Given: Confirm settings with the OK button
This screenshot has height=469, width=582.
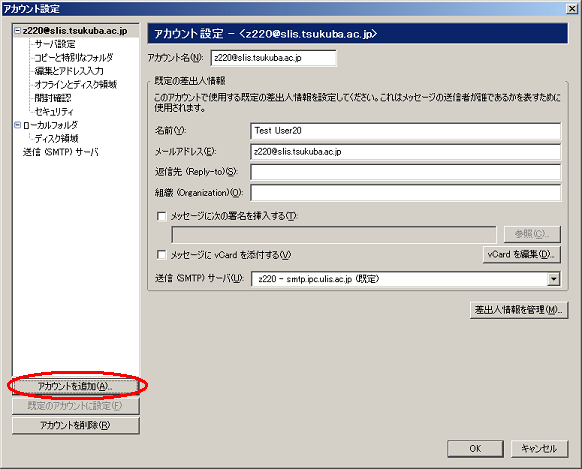Looking at the screenshot, I should (x=475, y=449).
